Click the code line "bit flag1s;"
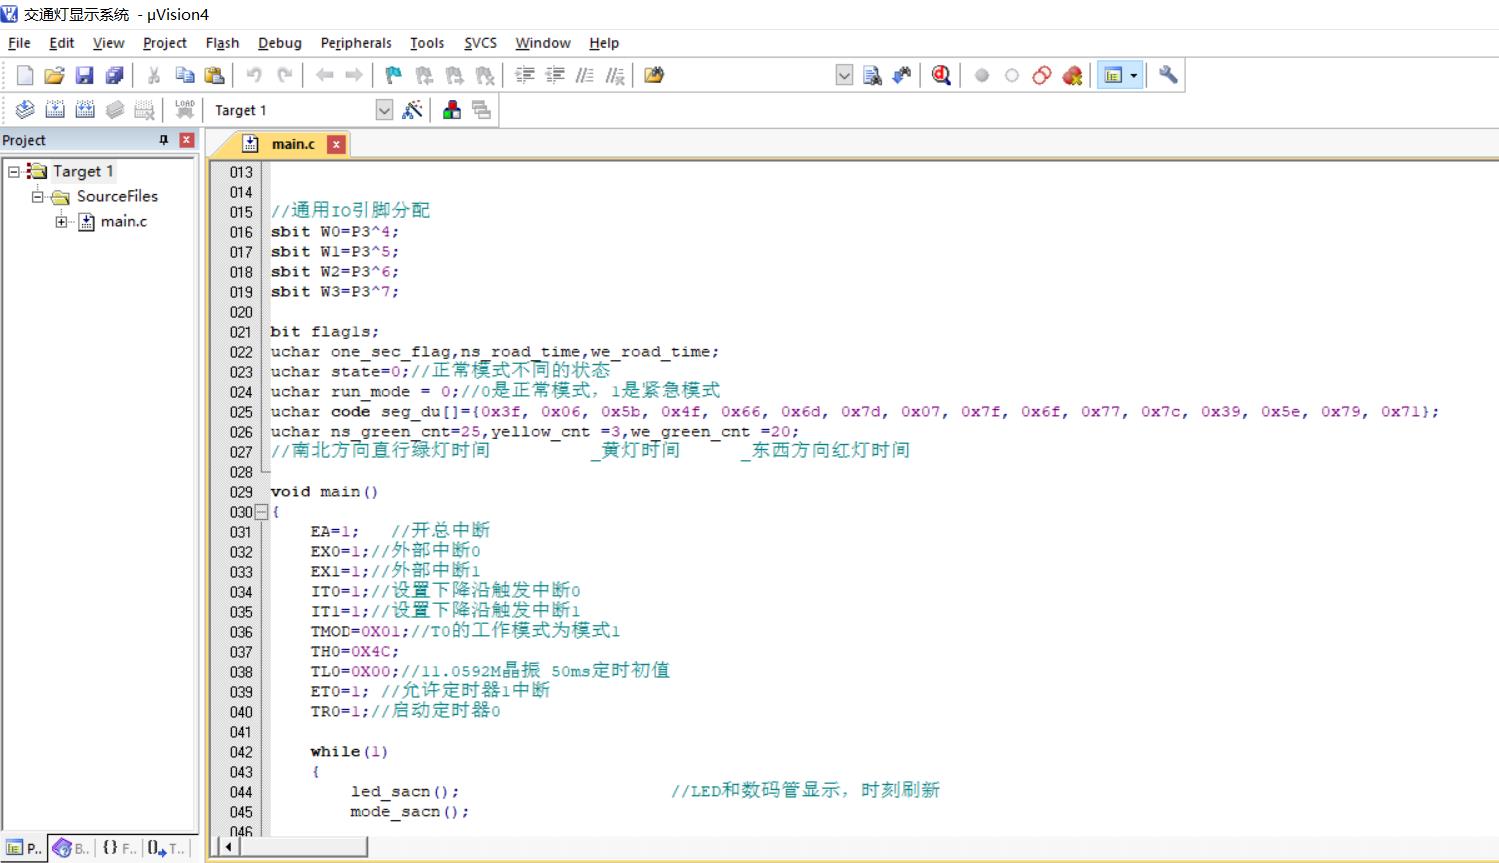The image size is (1499, 863). point(325,332)
